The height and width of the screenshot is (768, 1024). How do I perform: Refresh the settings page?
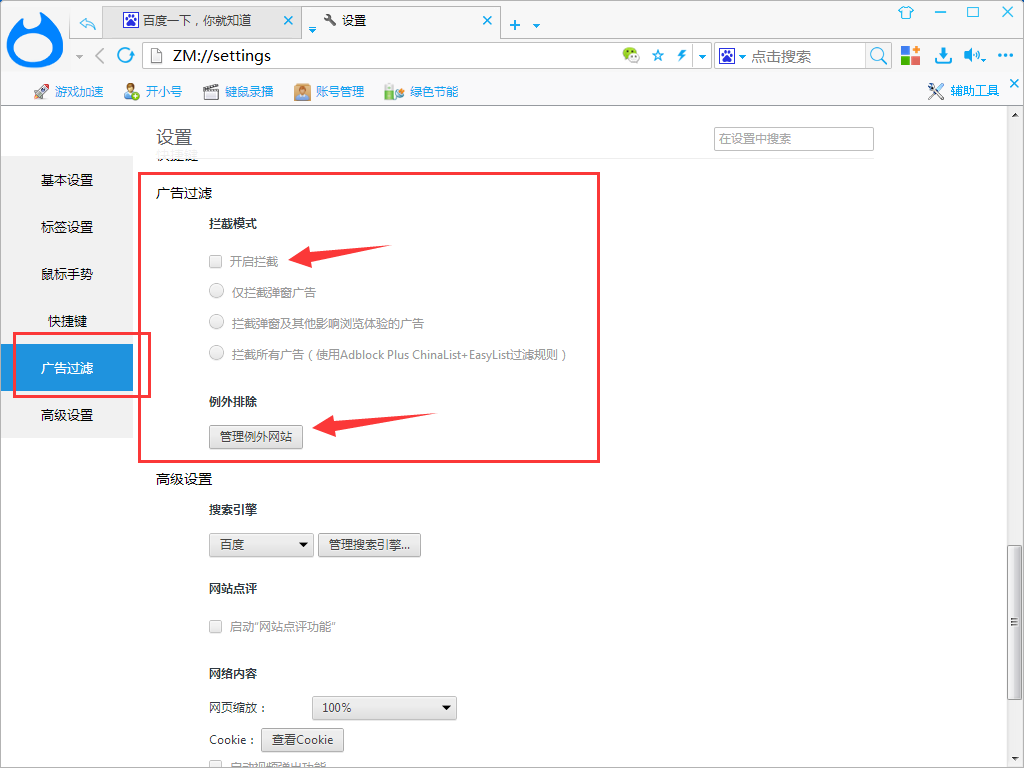pyautogui.click(x=125, y=56)
